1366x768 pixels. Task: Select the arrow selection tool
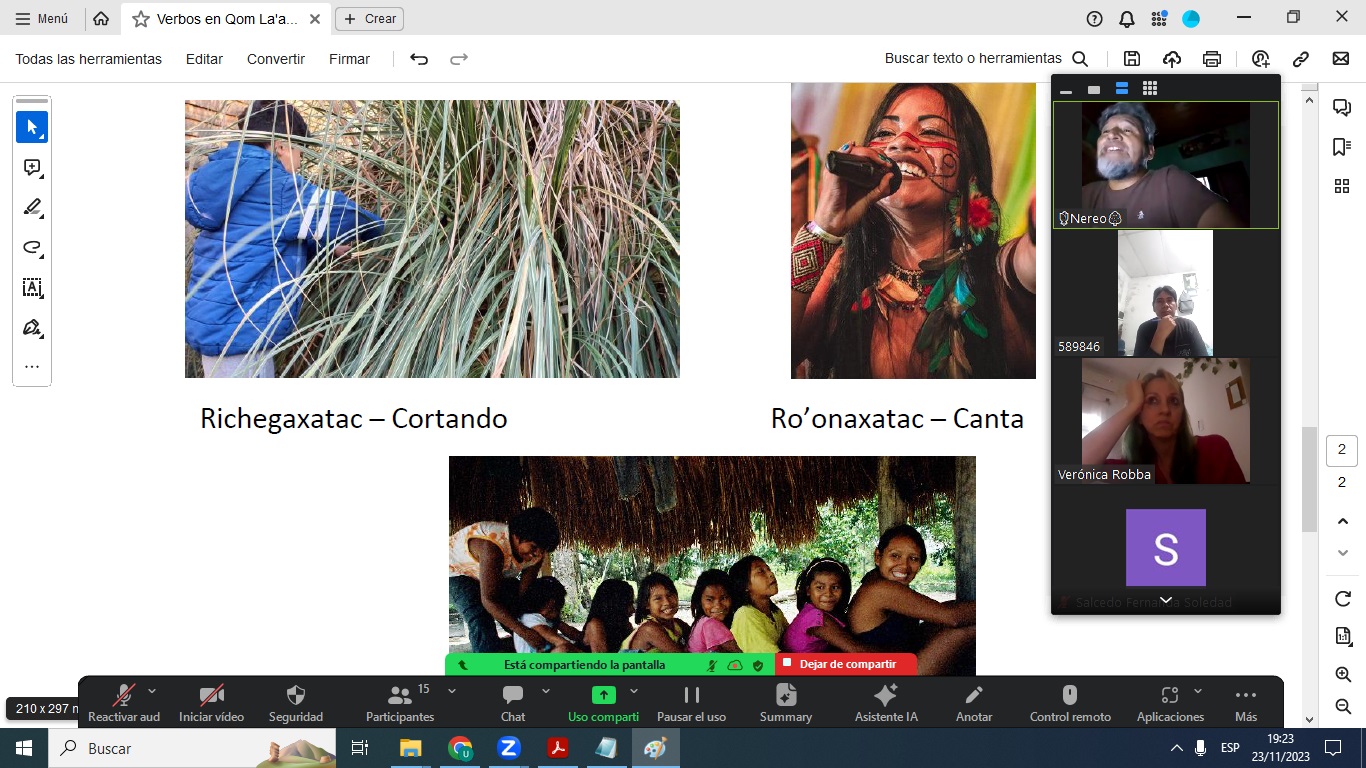pyautogui.click(x=31, y=128)
